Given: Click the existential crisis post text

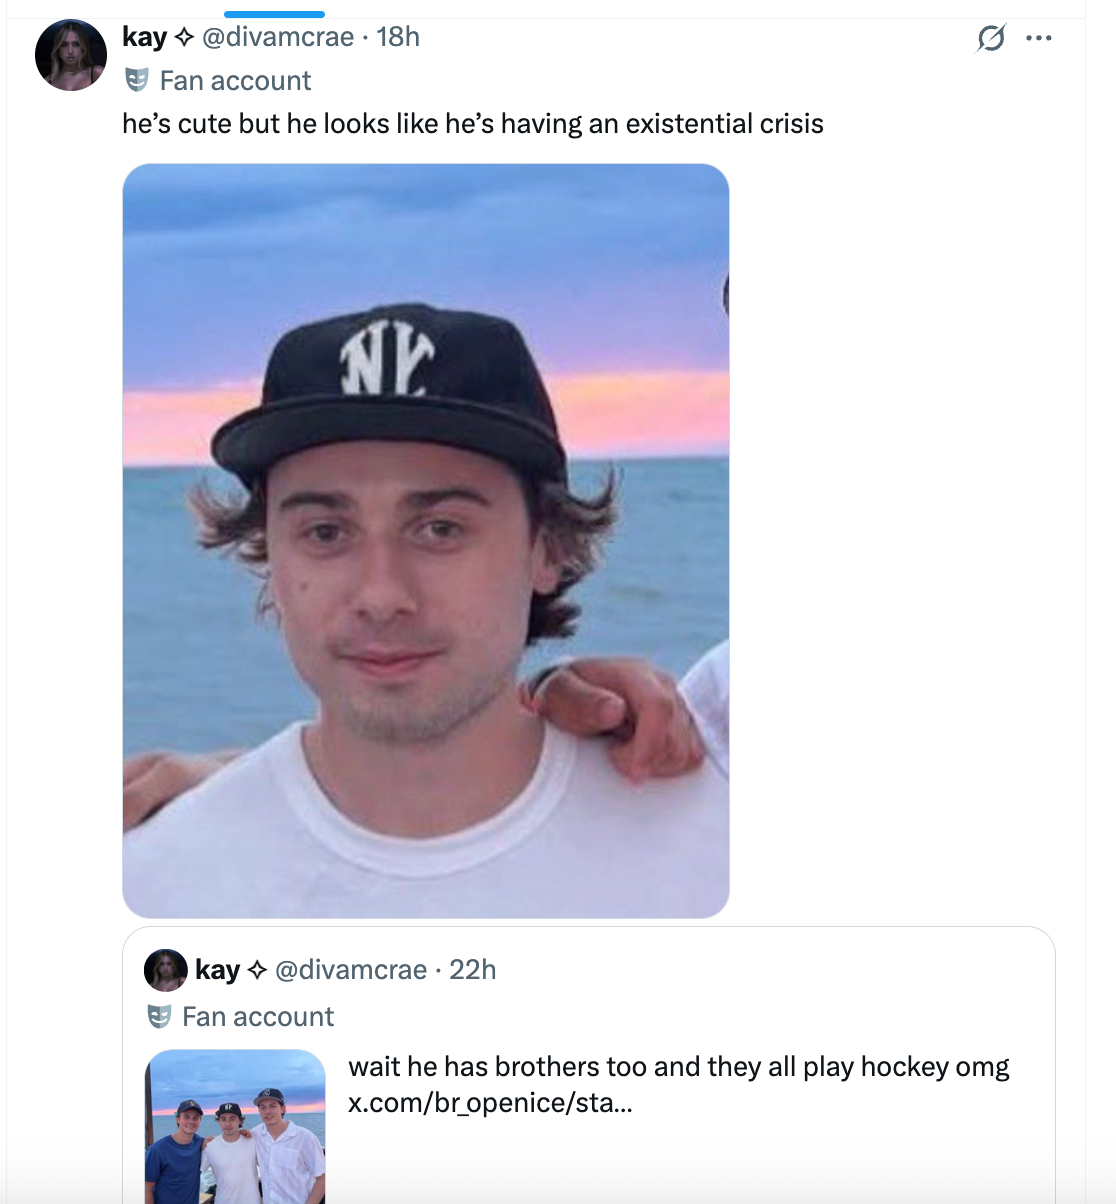Looking at the screenshot, I should (472, 124).
